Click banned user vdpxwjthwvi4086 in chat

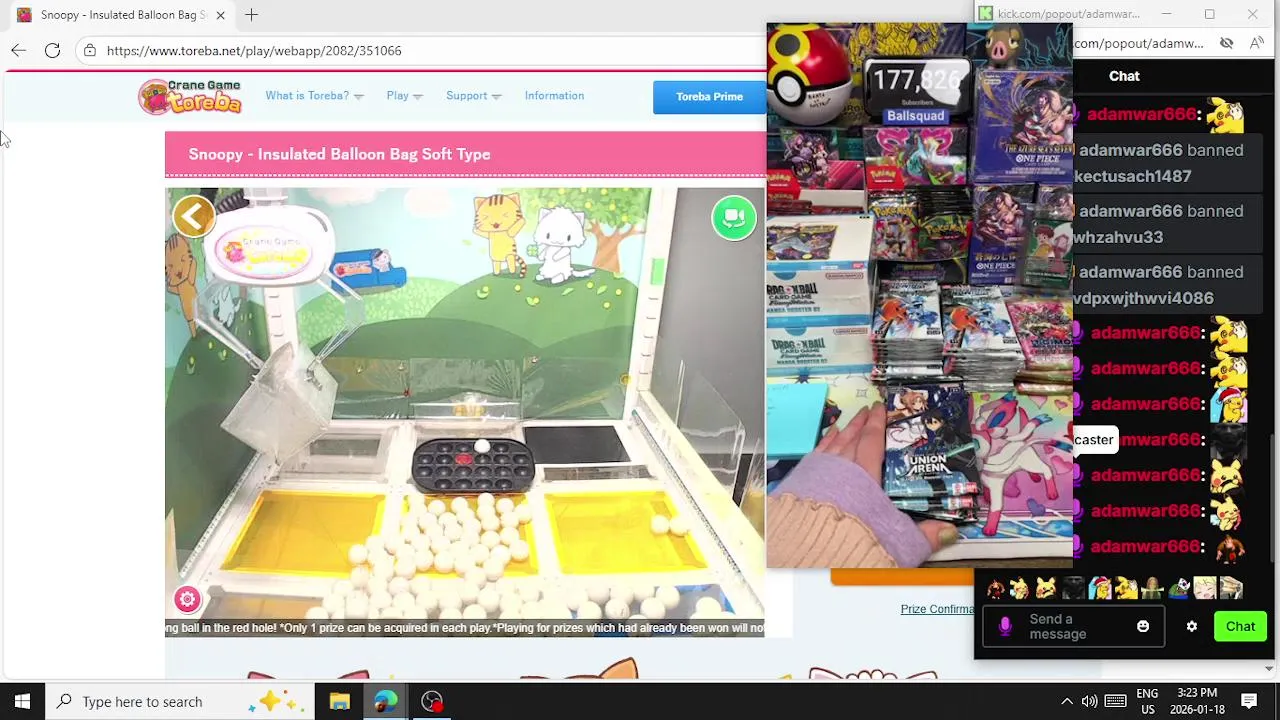pos(1144,298)
